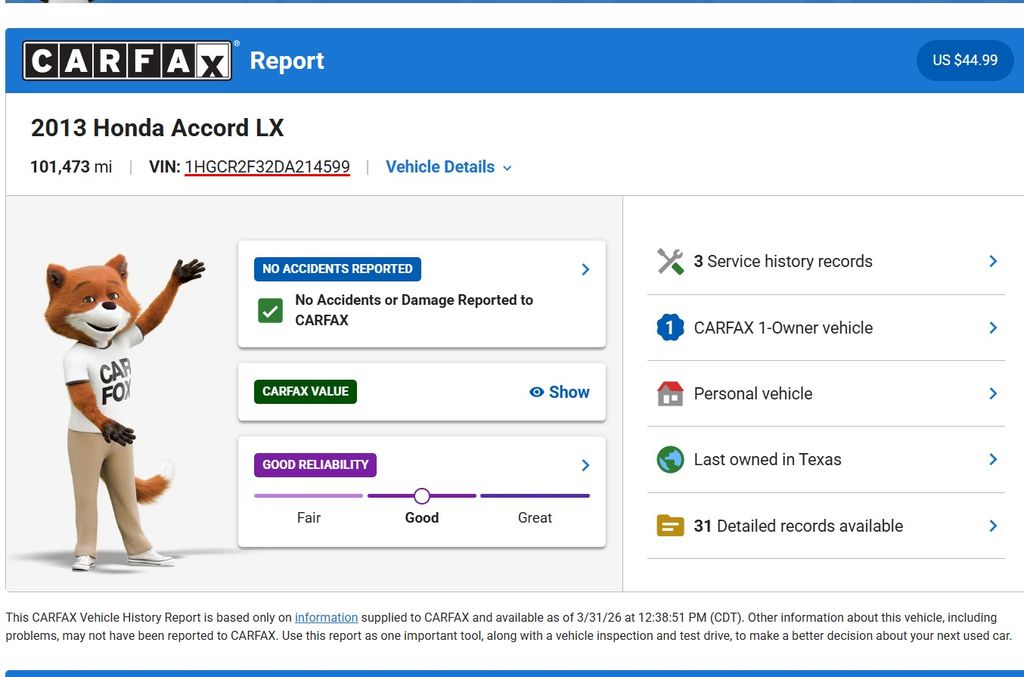
Task: Click the blue 1-Owner badge icon
Action: [x=669, y=327]
